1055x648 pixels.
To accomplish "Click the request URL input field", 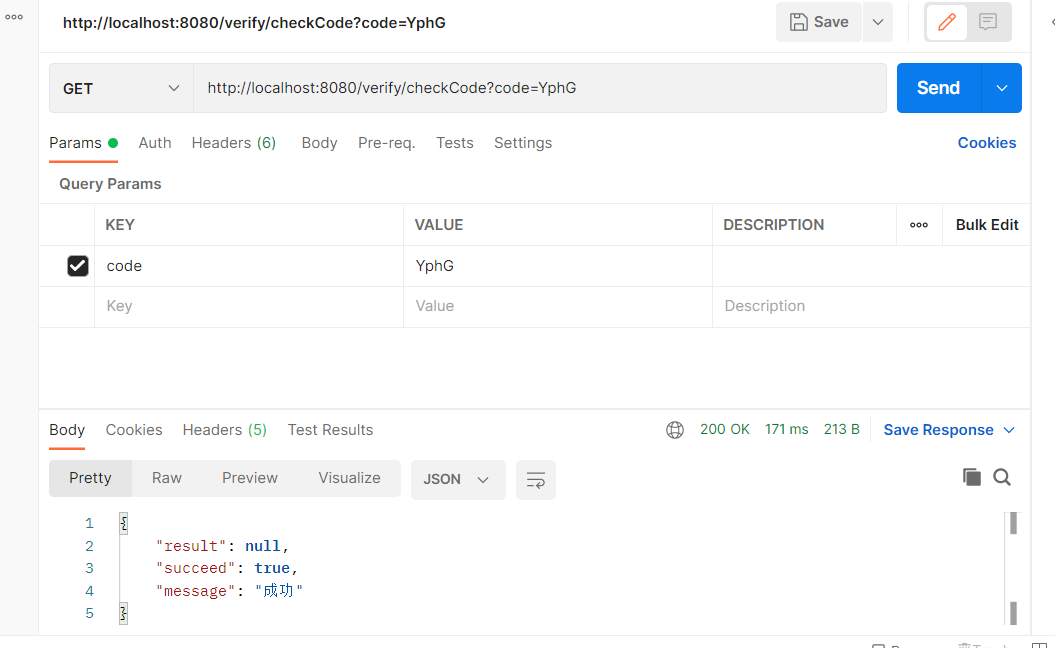I will coord(540,88).
